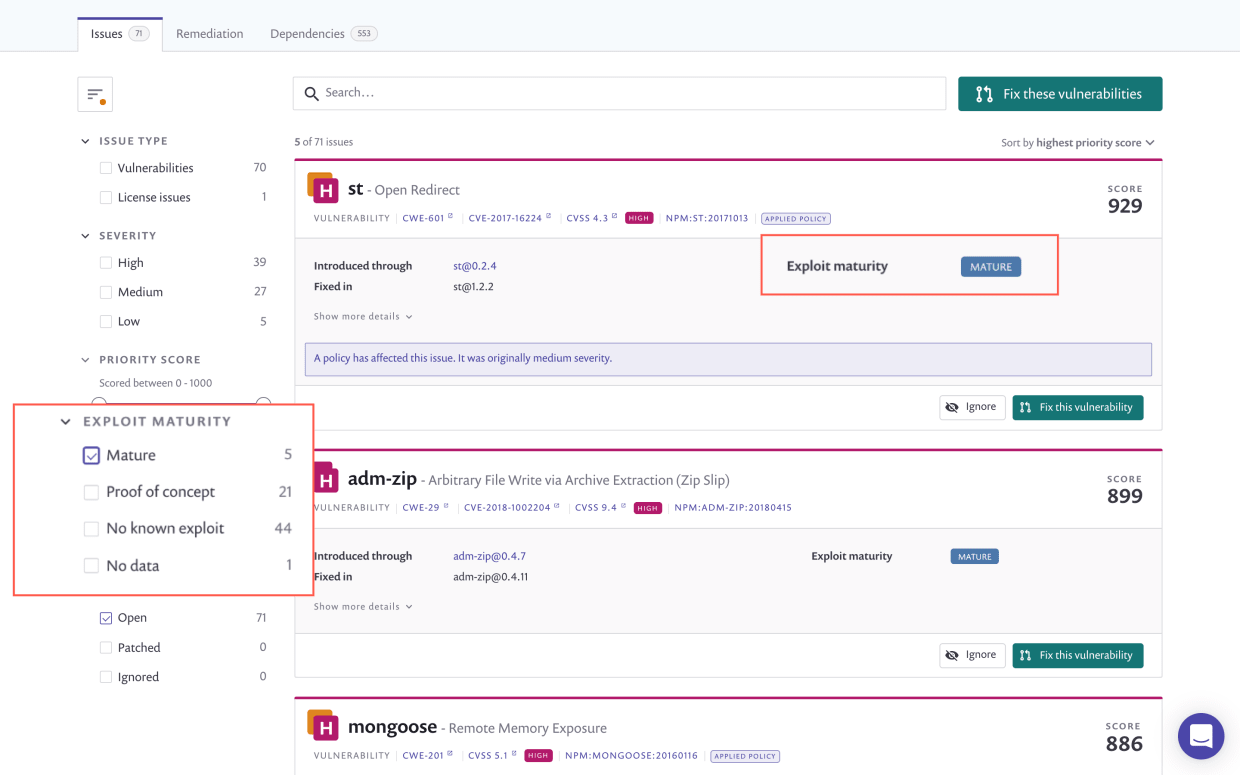Collapse the Exploit Maturity section

(66, 422)
